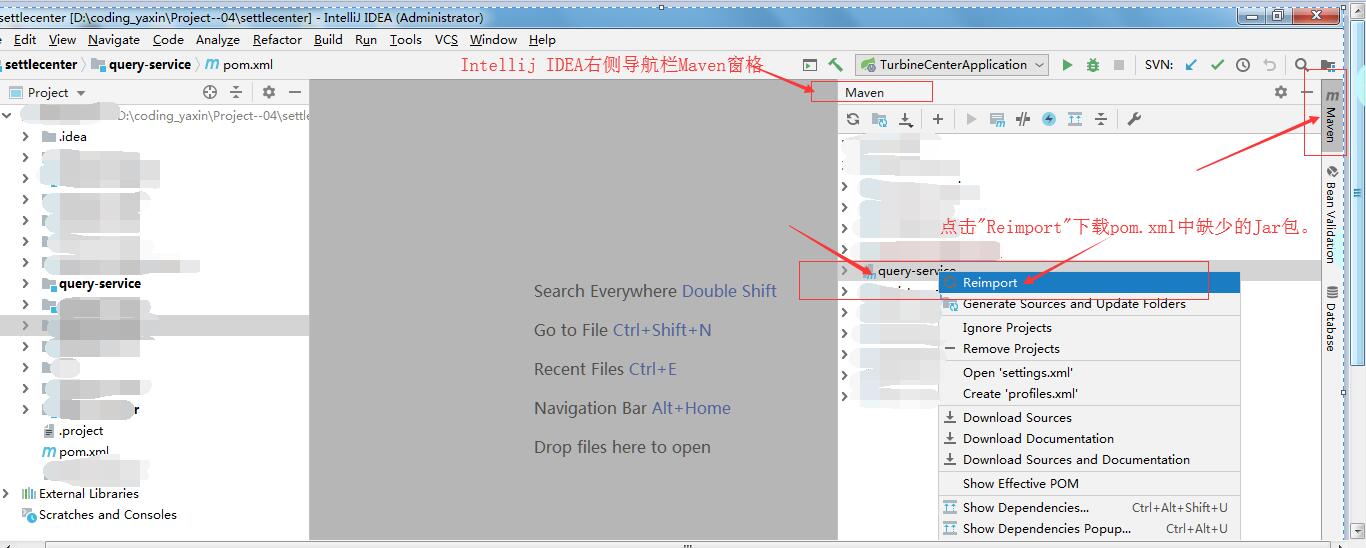This screenshot has width=1366, height=548.
Task: Click Generate Sources and Update Folders toolbar icon
Action: pyautogui.click(x=879, y=119)
